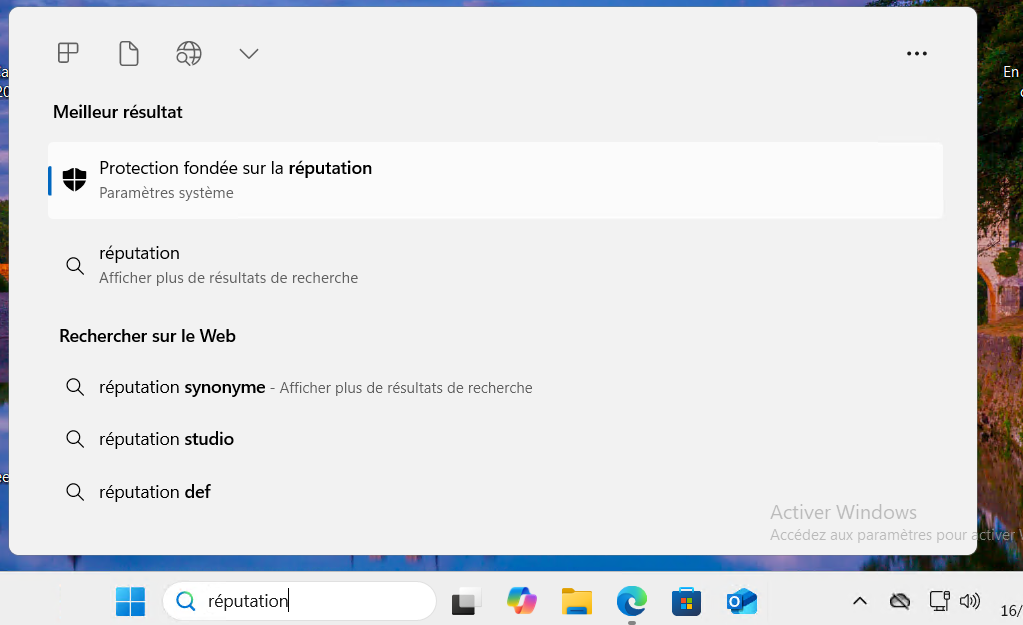Open Task View from taskbar
This screenshot has height=625, width=1023.
pos(466,601)
